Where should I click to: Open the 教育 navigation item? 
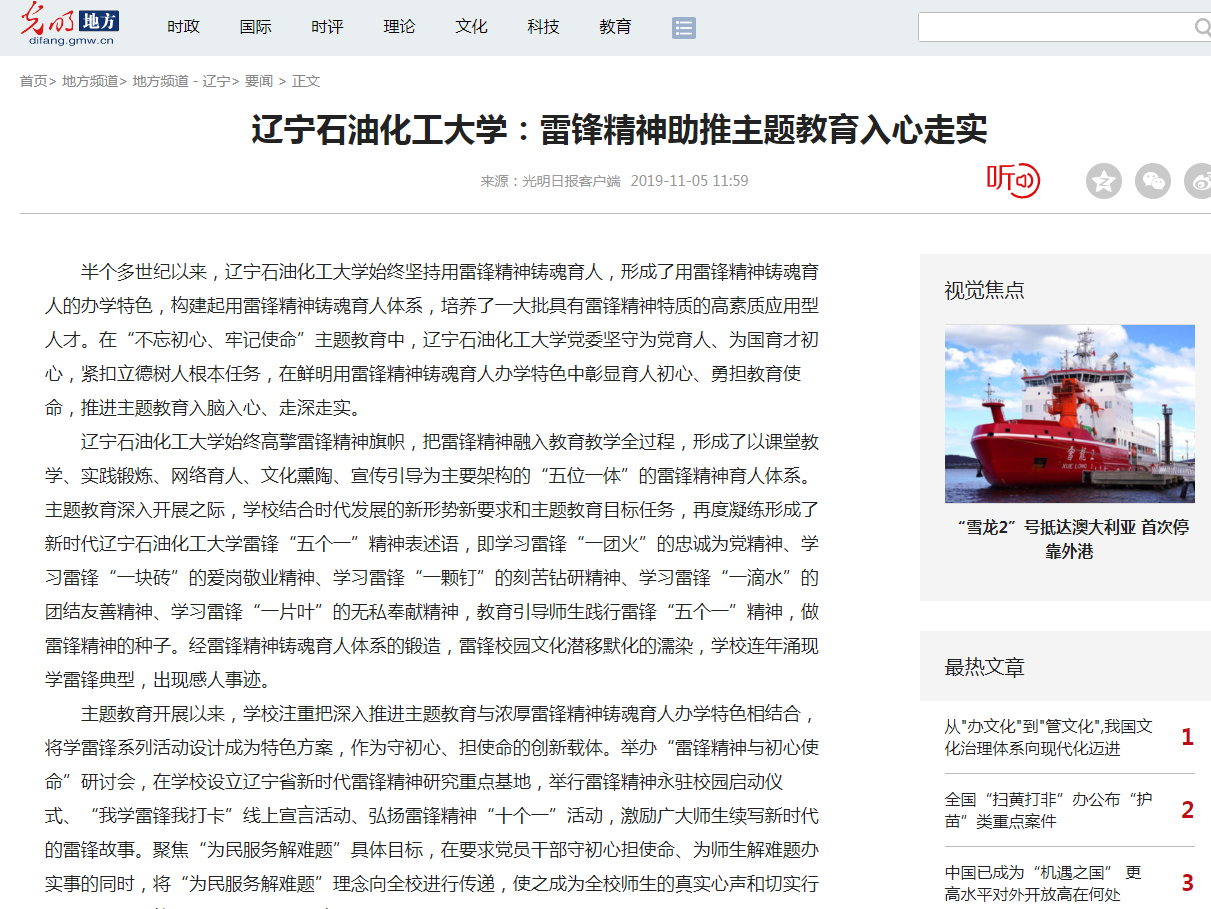[615, 27]
